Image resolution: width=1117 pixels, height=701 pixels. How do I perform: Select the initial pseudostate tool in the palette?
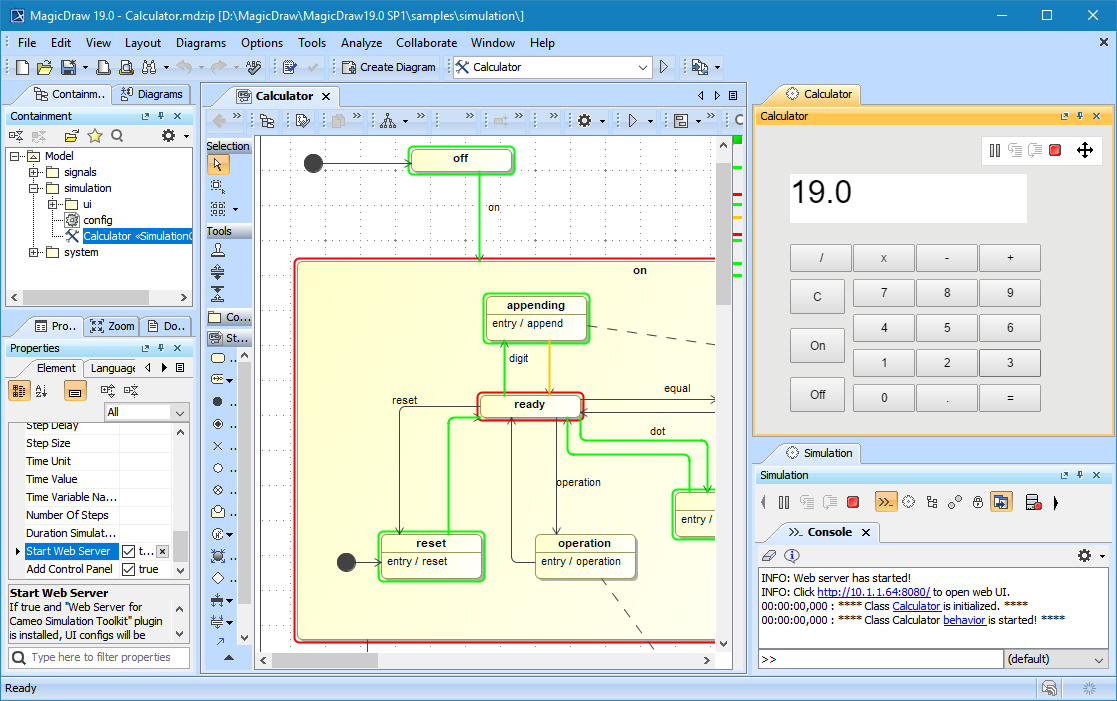coord(218,401)
